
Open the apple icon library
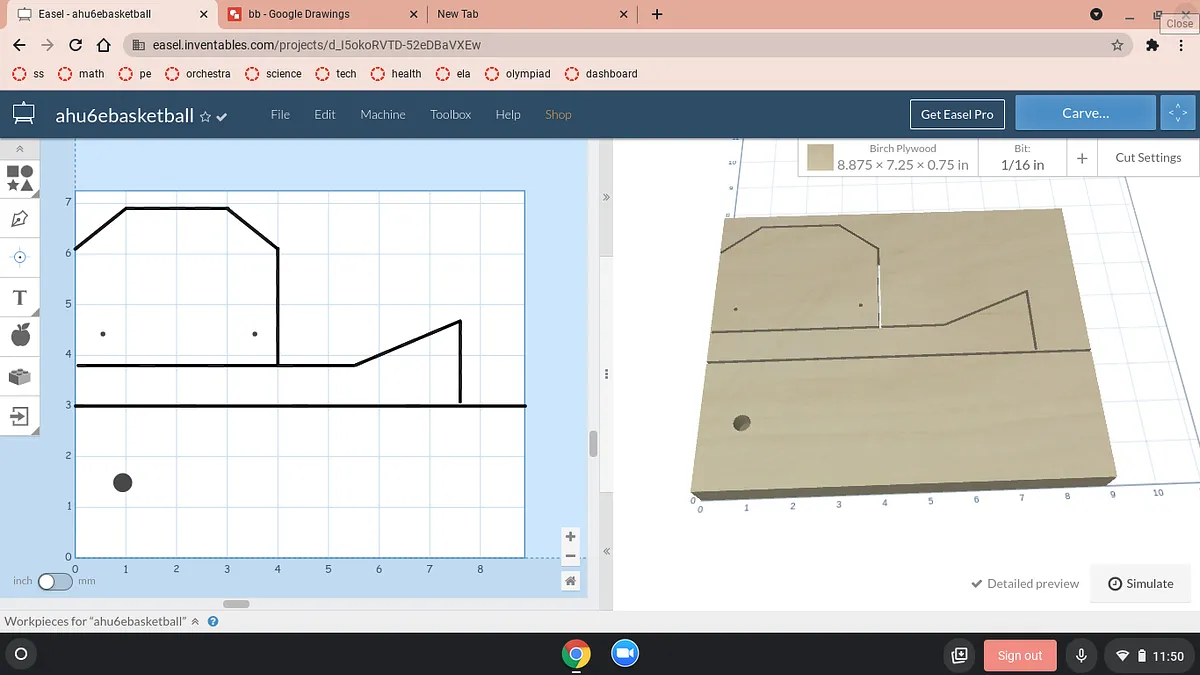20,336
